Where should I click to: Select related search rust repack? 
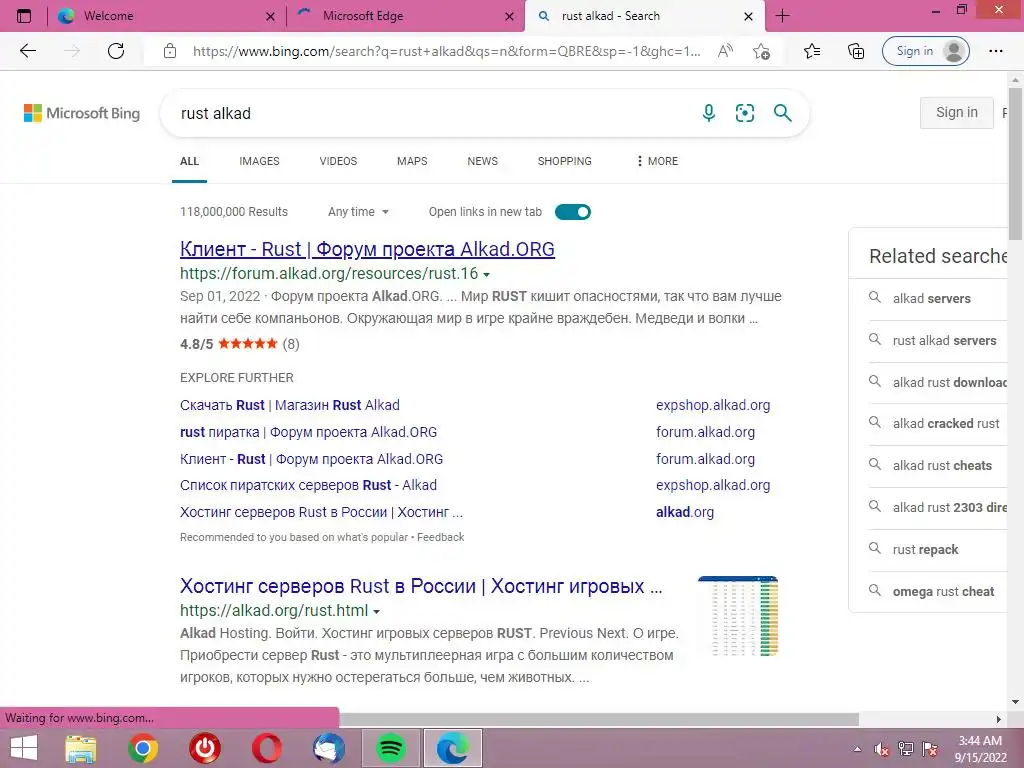click(925, 549)
